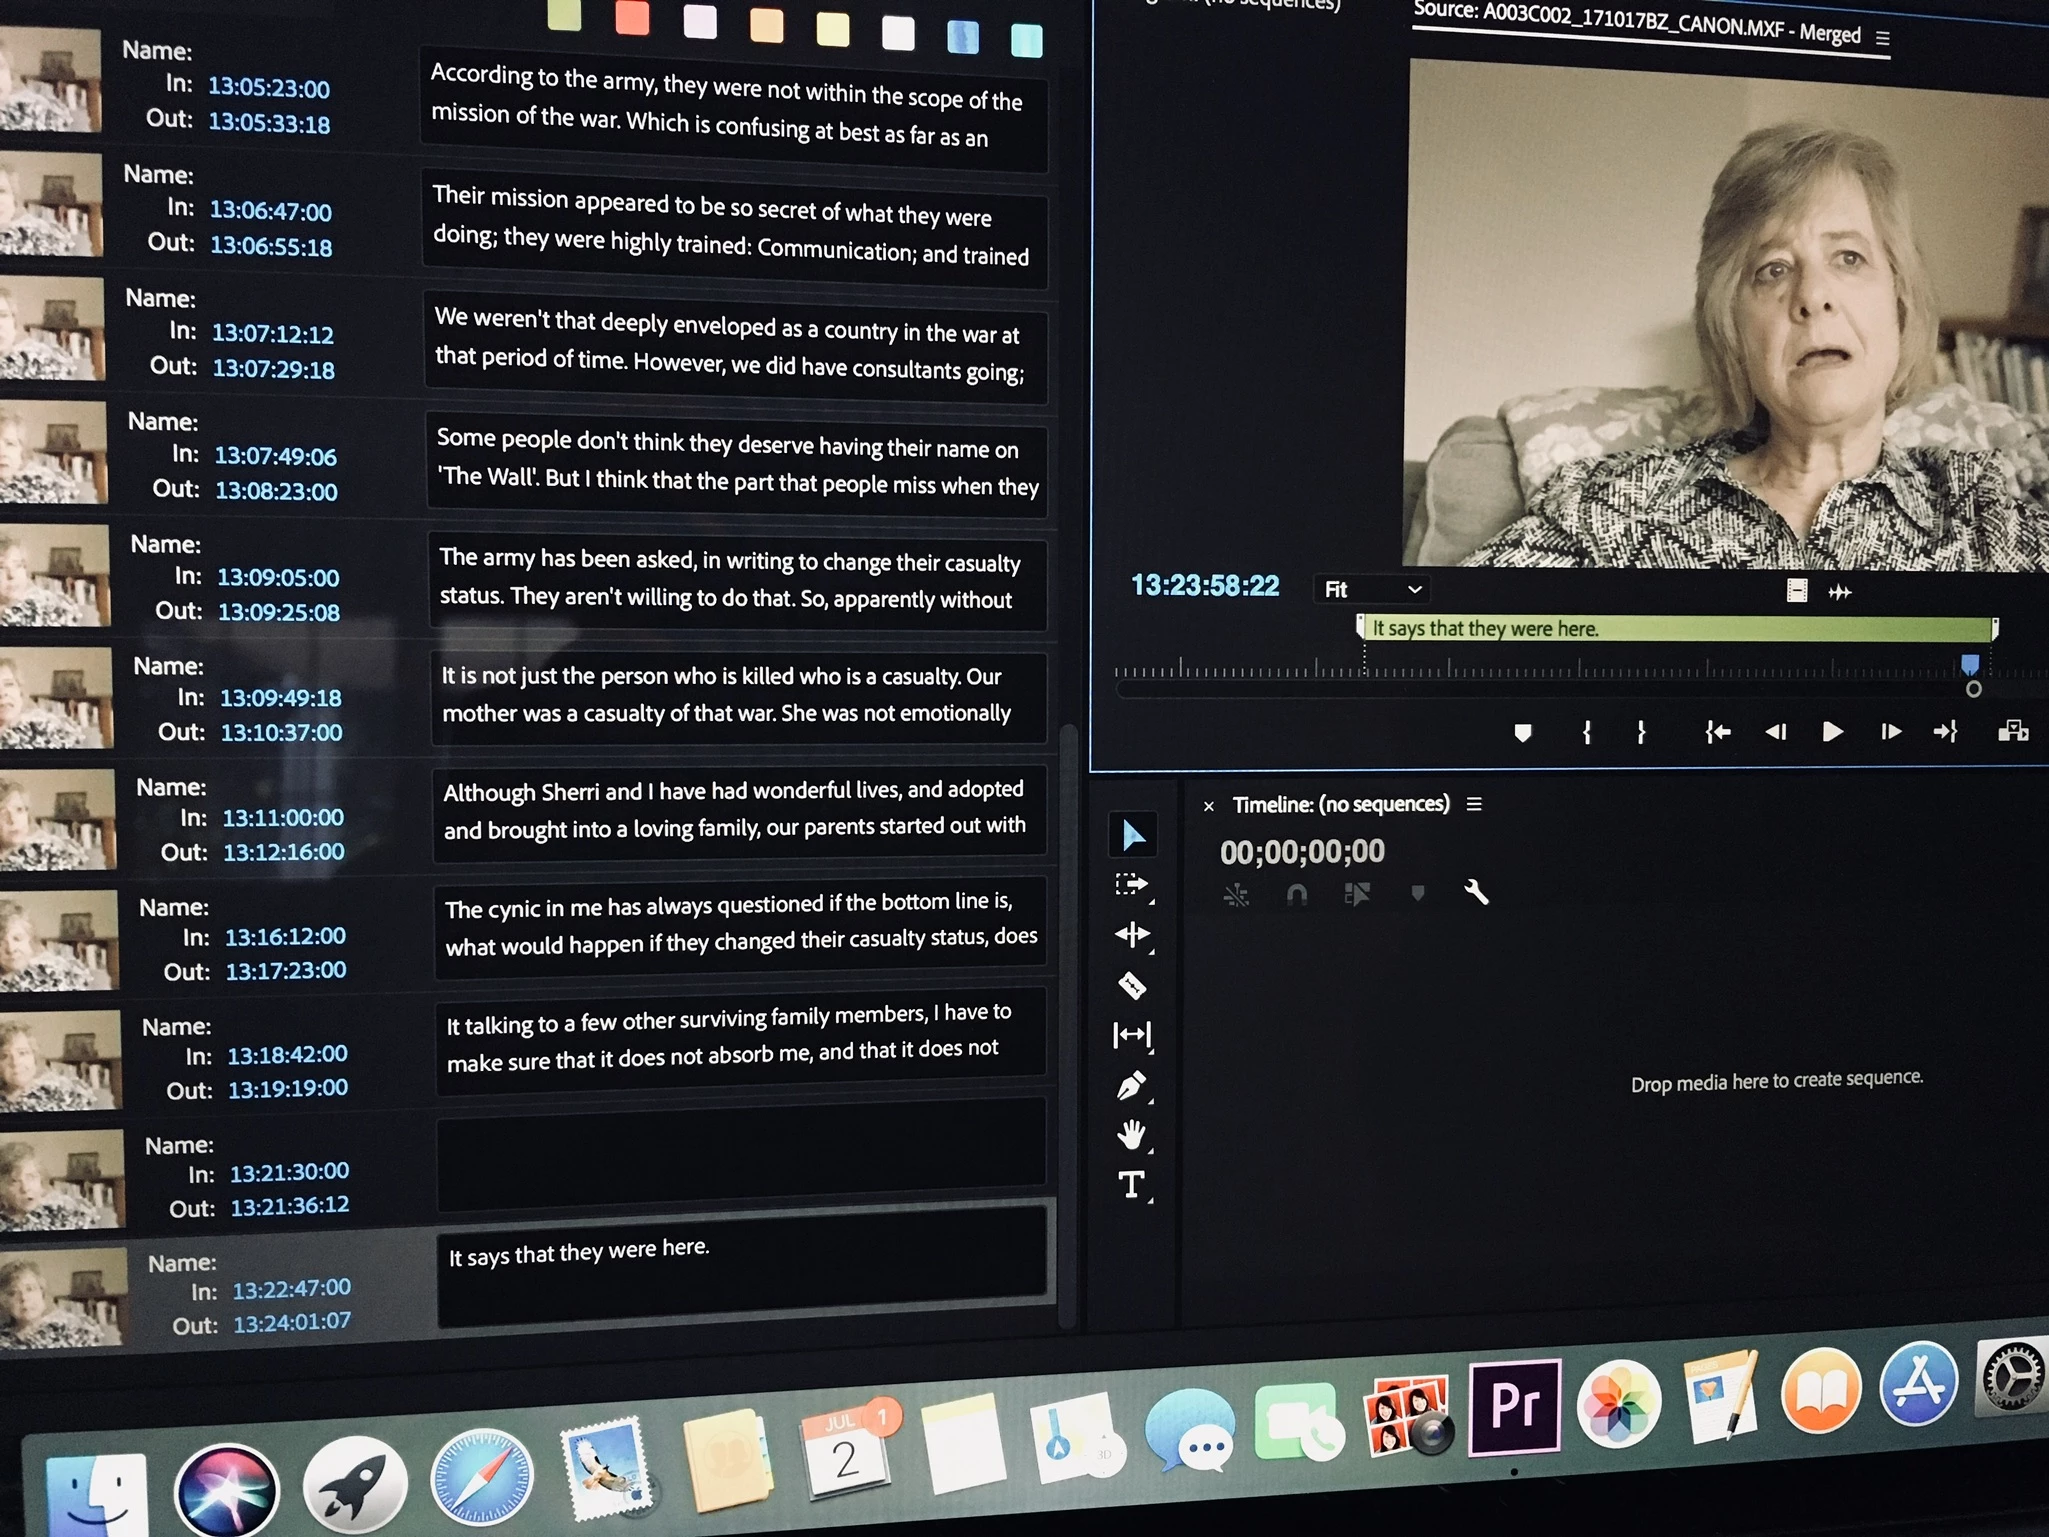This screenshot has width=2049, height=1537.
Task: Select the Track Select Forward tool
Action: pos(1131,884)
